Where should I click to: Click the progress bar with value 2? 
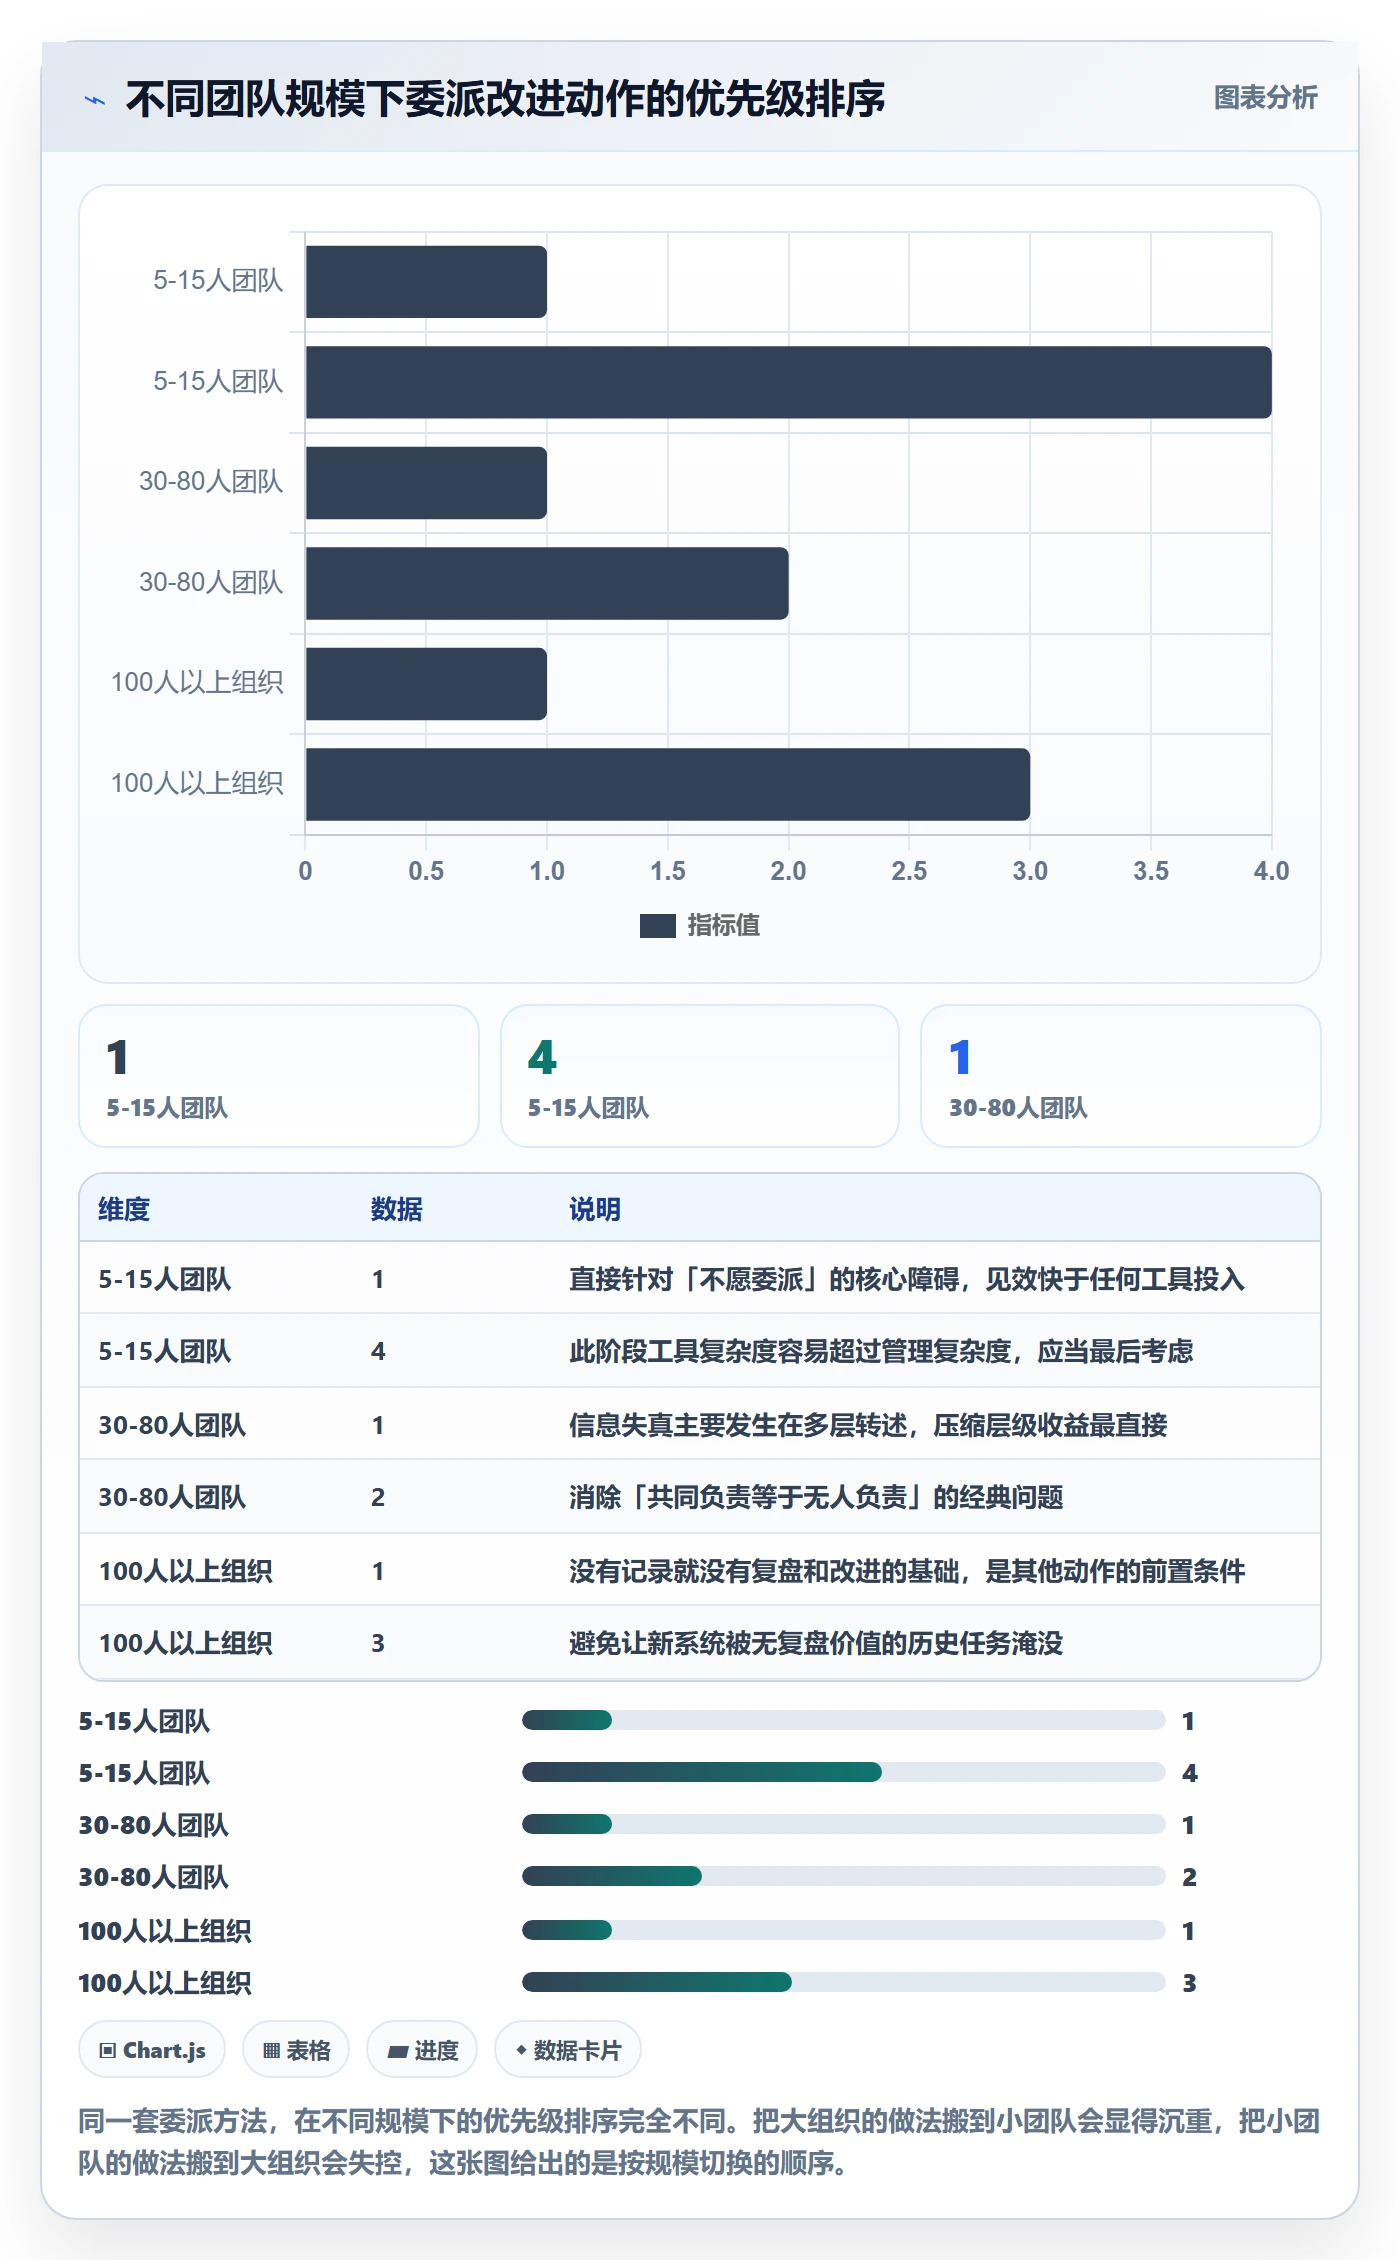[843, 1876]
